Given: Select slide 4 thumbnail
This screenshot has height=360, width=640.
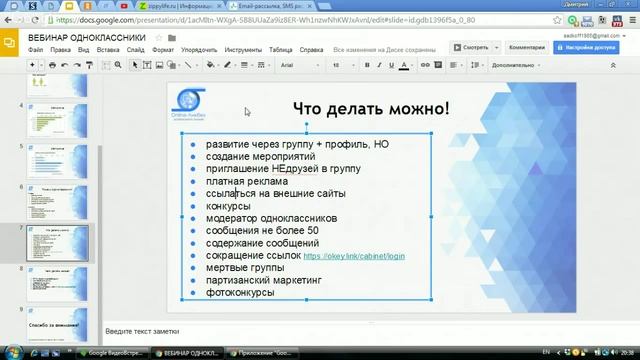Looking at the screenshot, I should [x=57, y=120].
